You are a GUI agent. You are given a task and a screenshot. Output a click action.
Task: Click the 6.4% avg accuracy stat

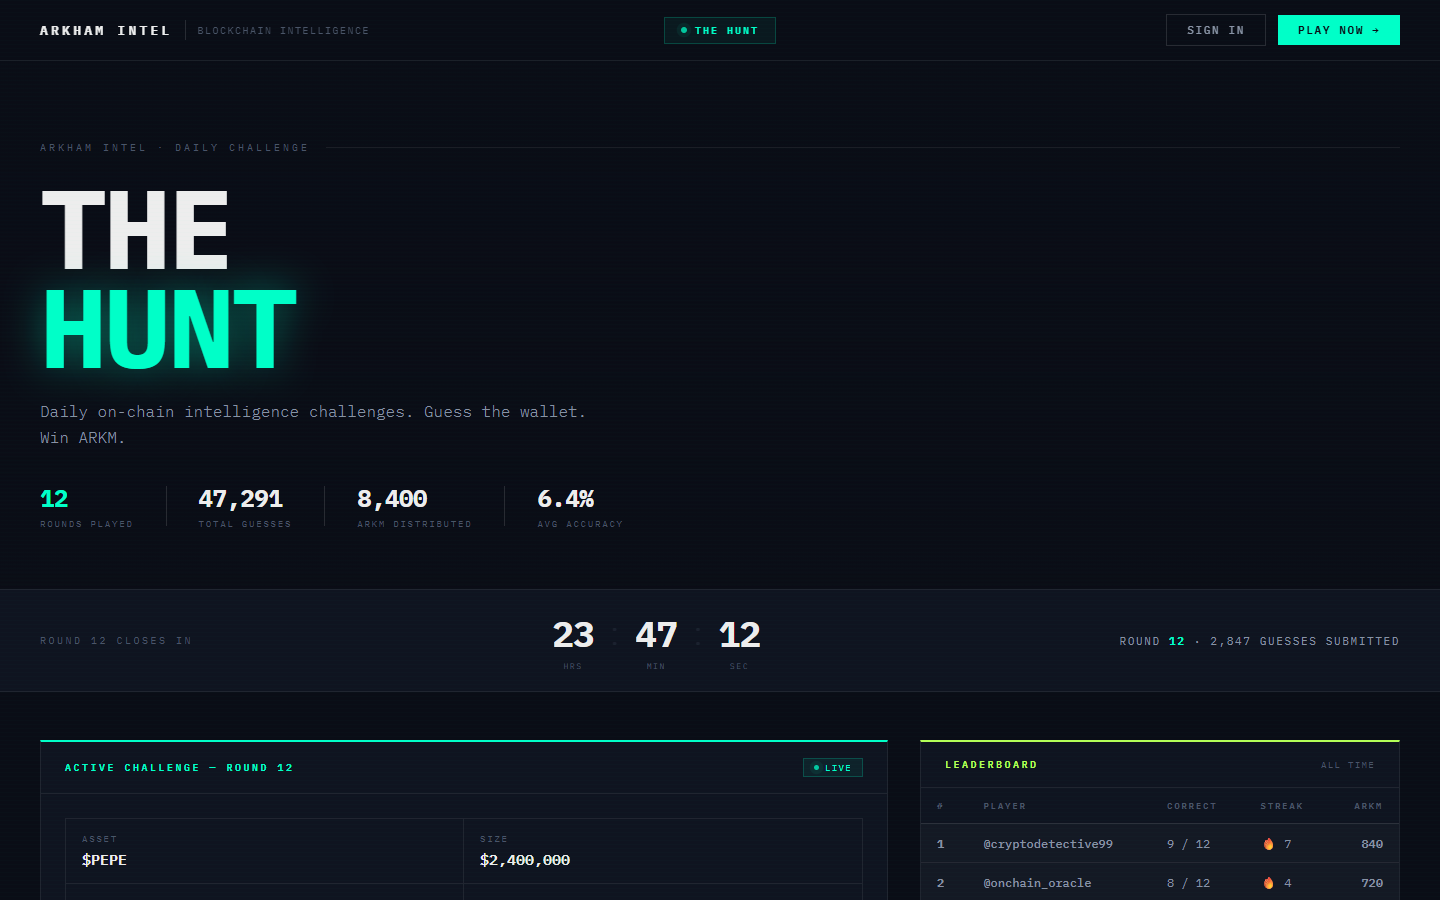[x=566, y=498]
